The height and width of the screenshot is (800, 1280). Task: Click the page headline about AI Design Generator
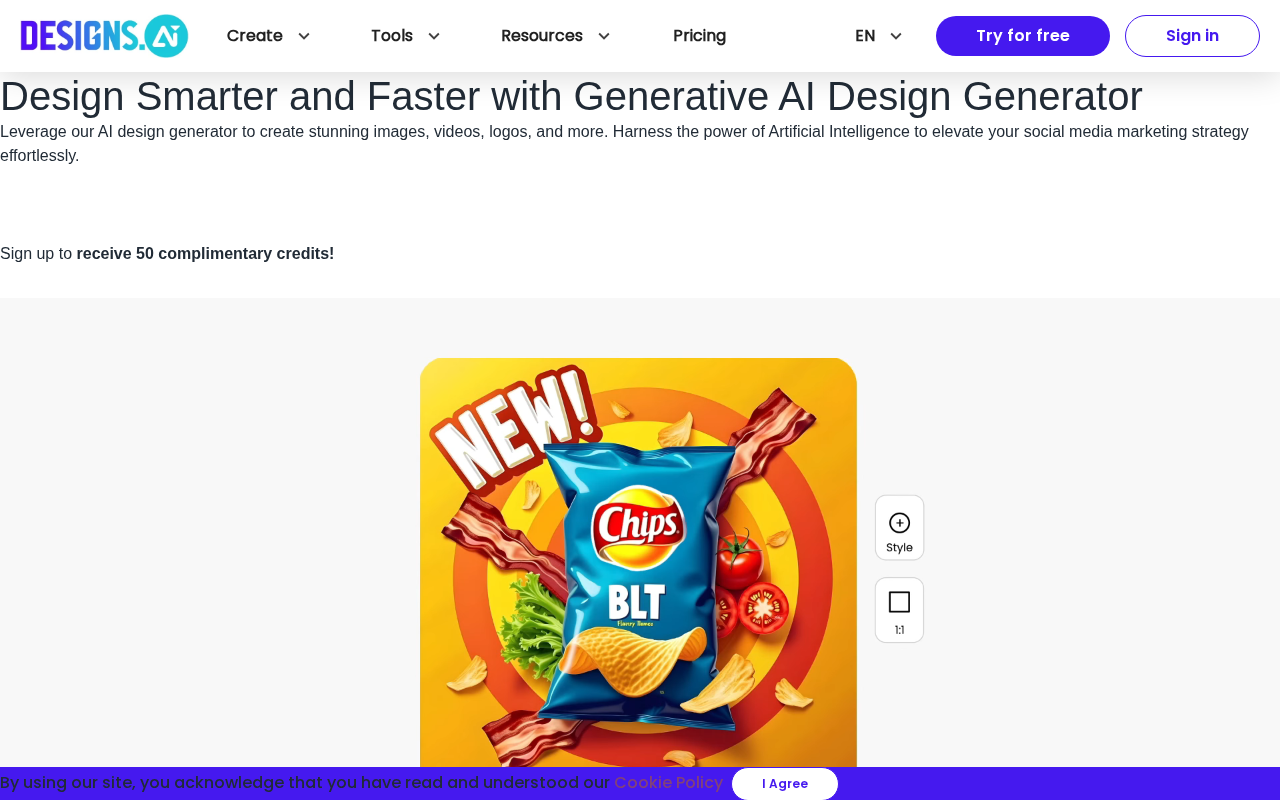pos(571,96)
